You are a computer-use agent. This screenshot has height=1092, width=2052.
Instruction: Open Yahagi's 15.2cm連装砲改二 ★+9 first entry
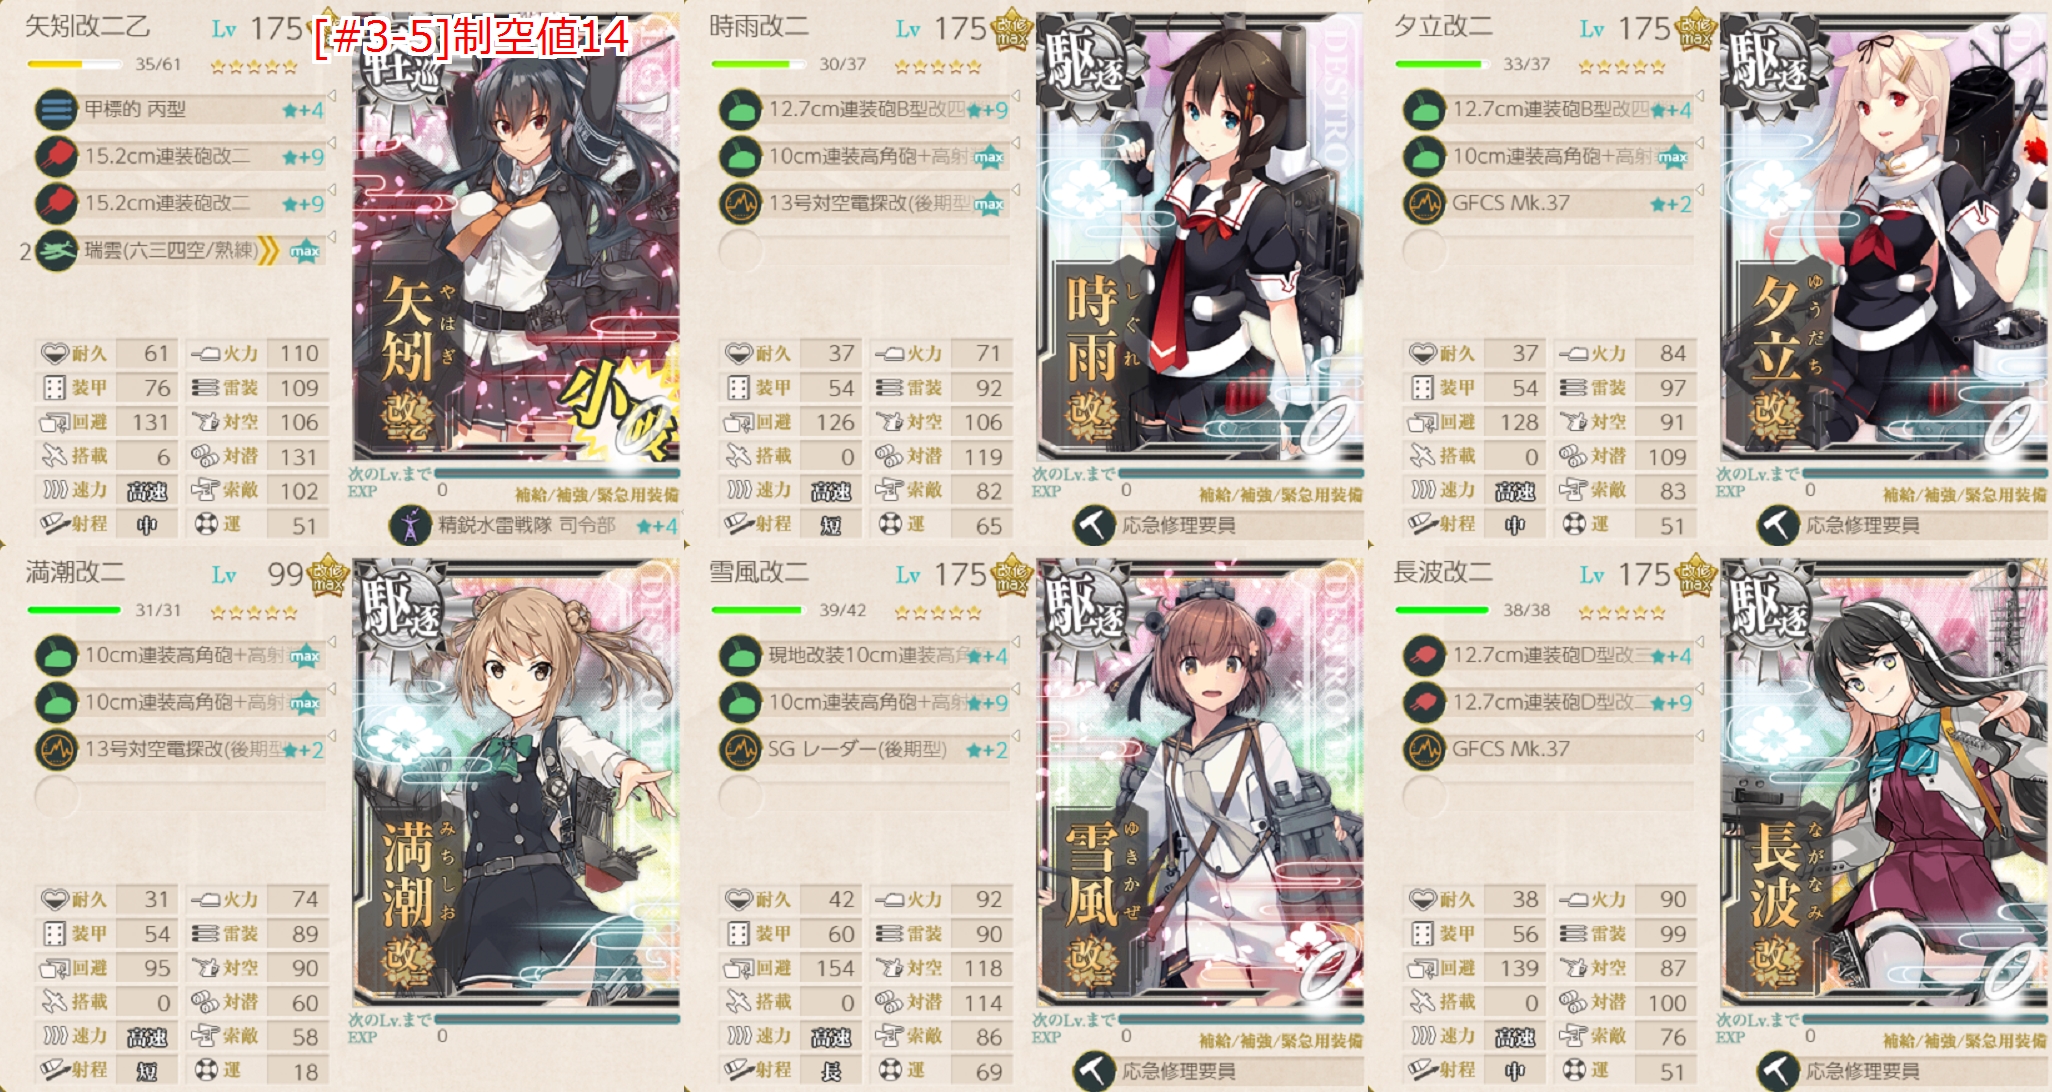(181, 156)
